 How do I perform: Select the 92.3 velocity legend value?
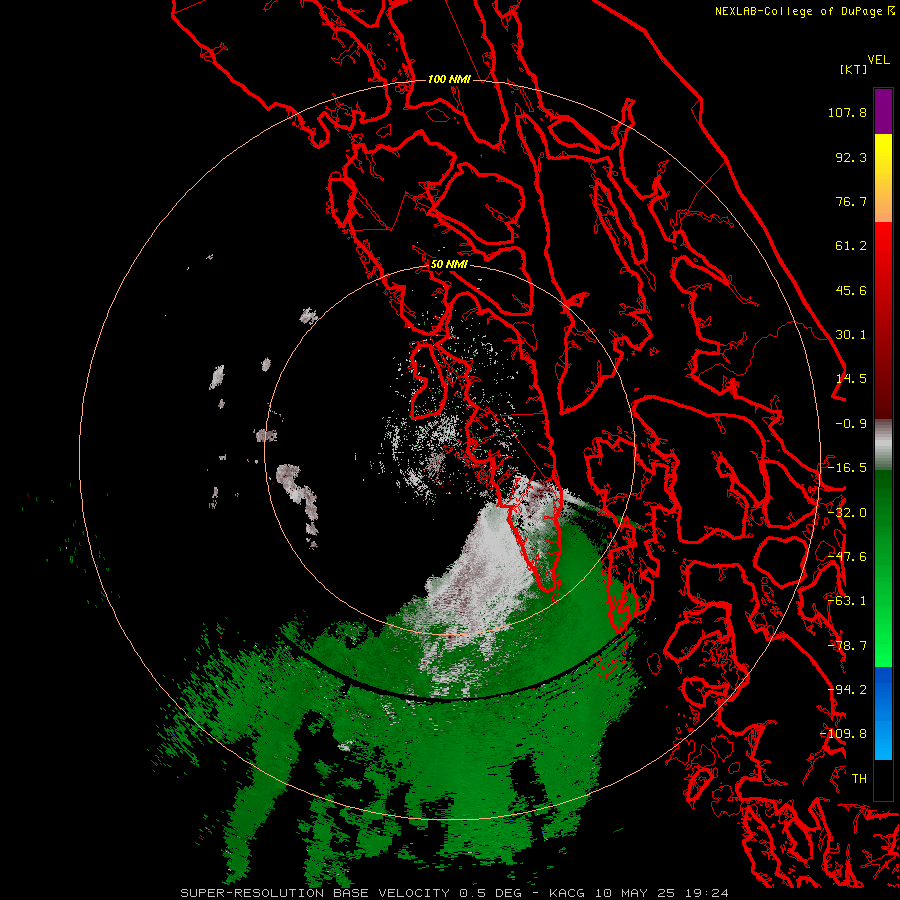851,157
